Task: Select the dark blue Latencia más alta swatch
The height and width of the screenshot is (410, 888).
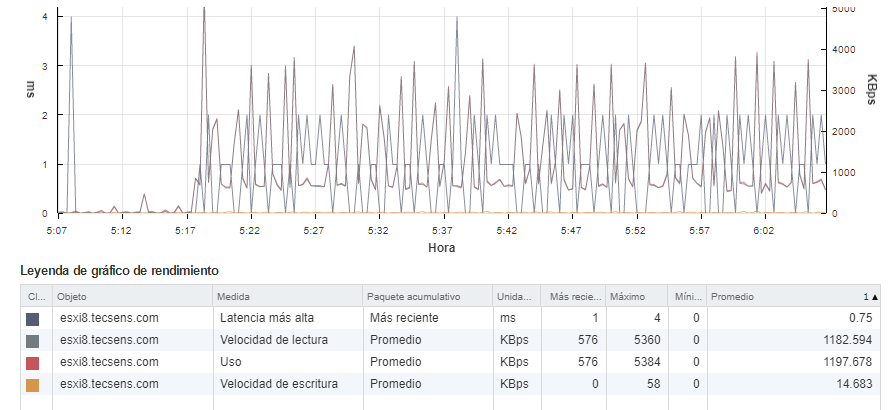Action: tap(33, 319)
